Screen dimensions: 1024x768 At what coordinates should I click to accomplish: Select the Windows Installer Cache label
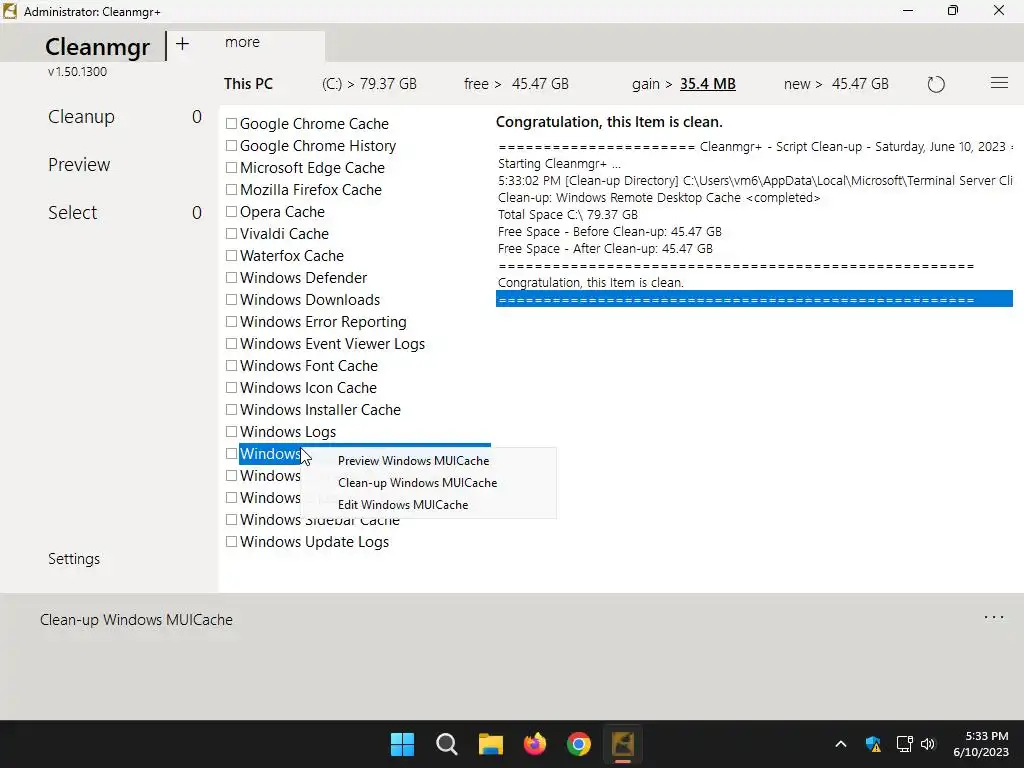[x=320, y=409]
